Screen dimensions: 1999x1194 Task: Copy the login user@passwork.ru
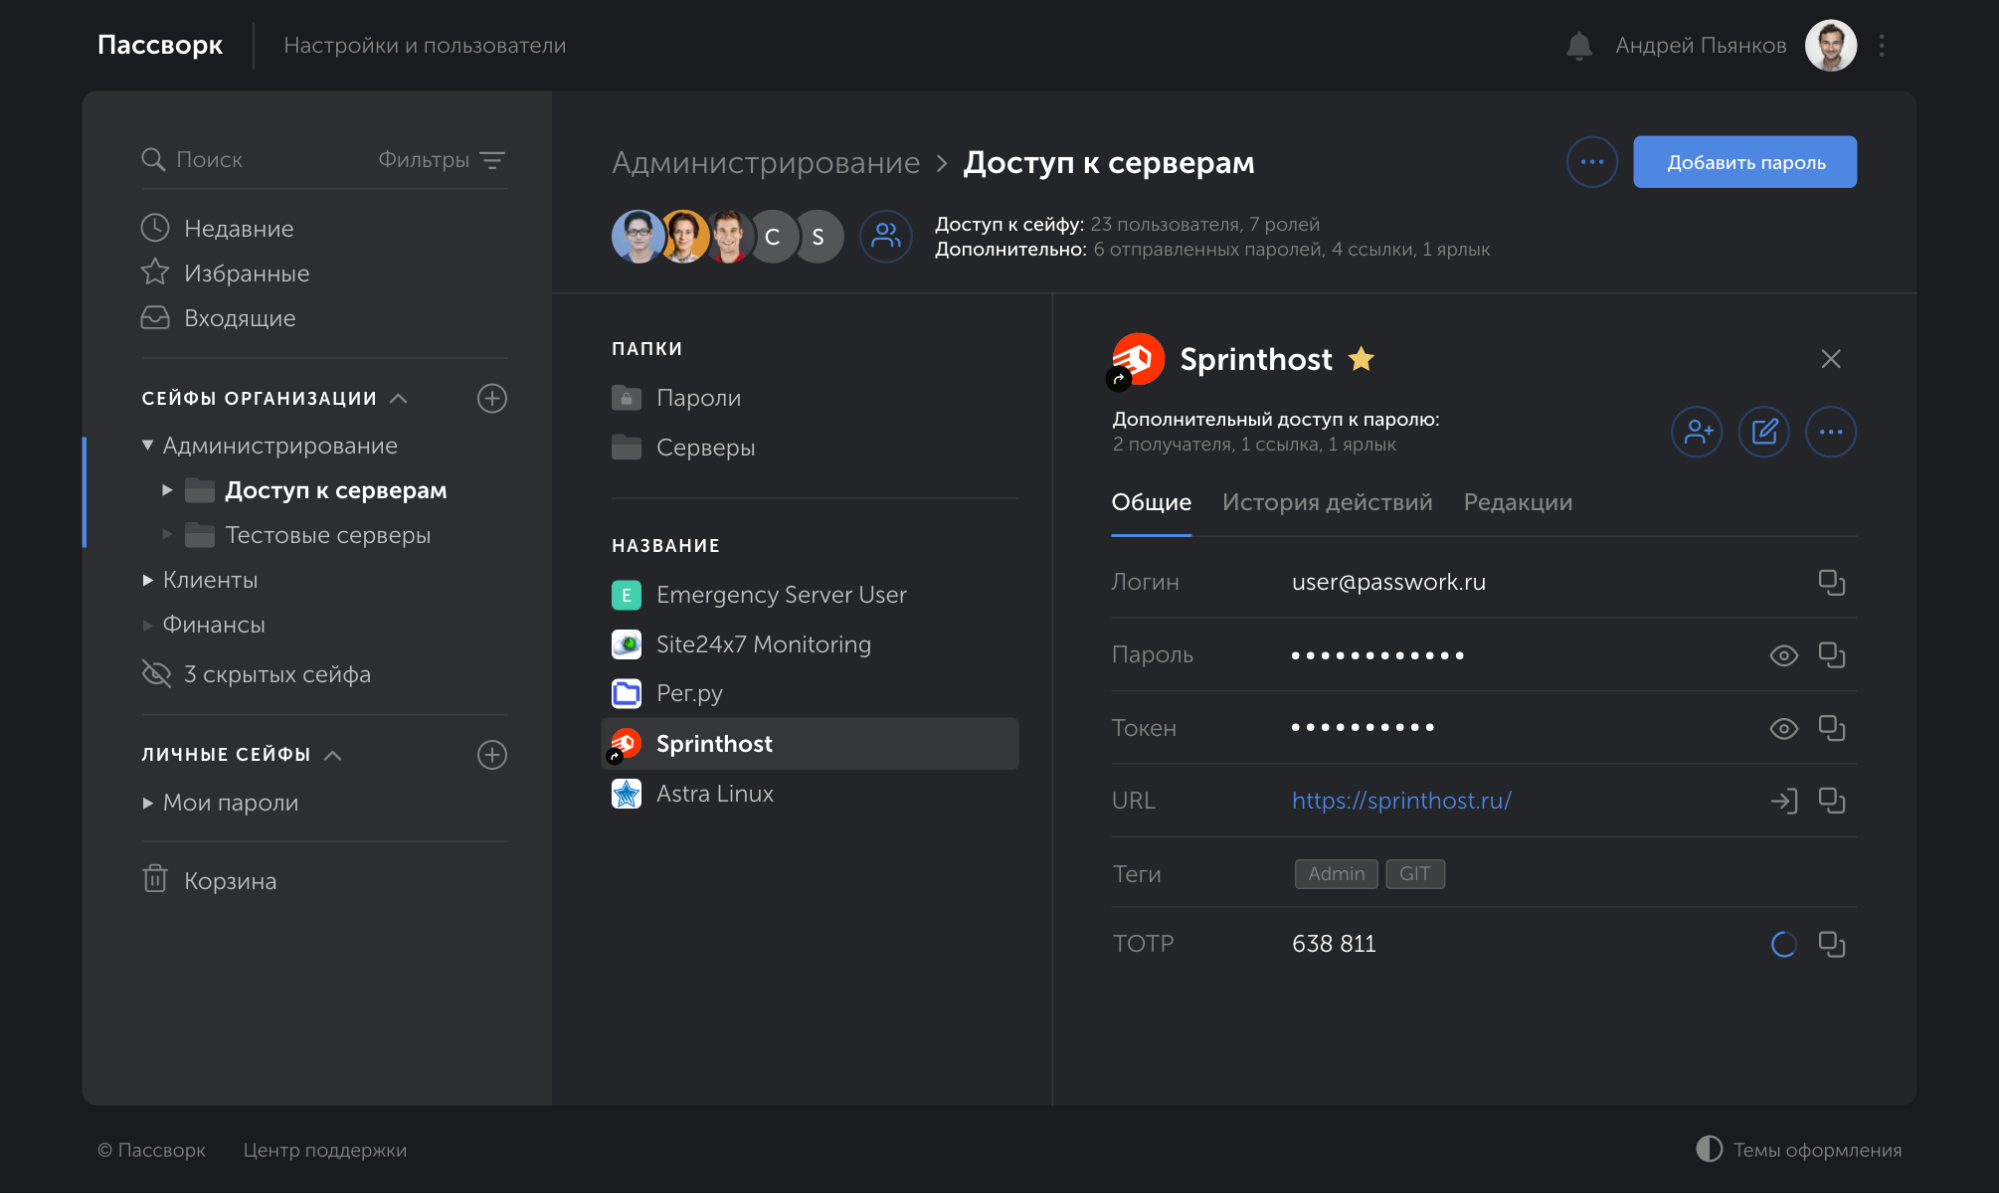pos(1831,582)
